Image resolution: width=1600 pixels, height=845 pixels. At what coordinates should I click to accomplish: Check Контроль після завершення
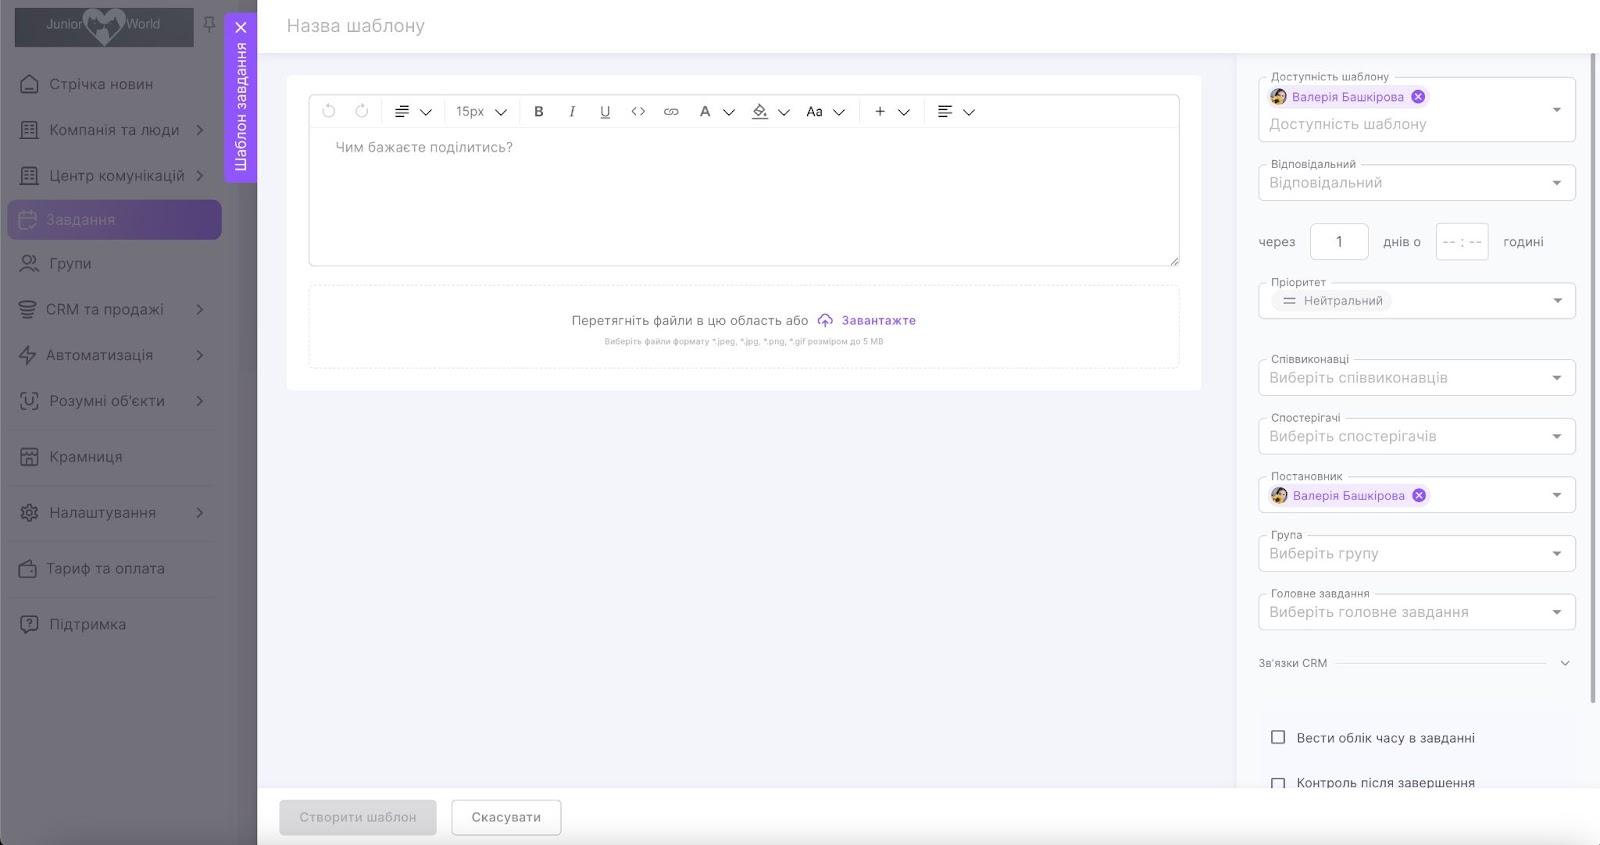[1278, 783]
